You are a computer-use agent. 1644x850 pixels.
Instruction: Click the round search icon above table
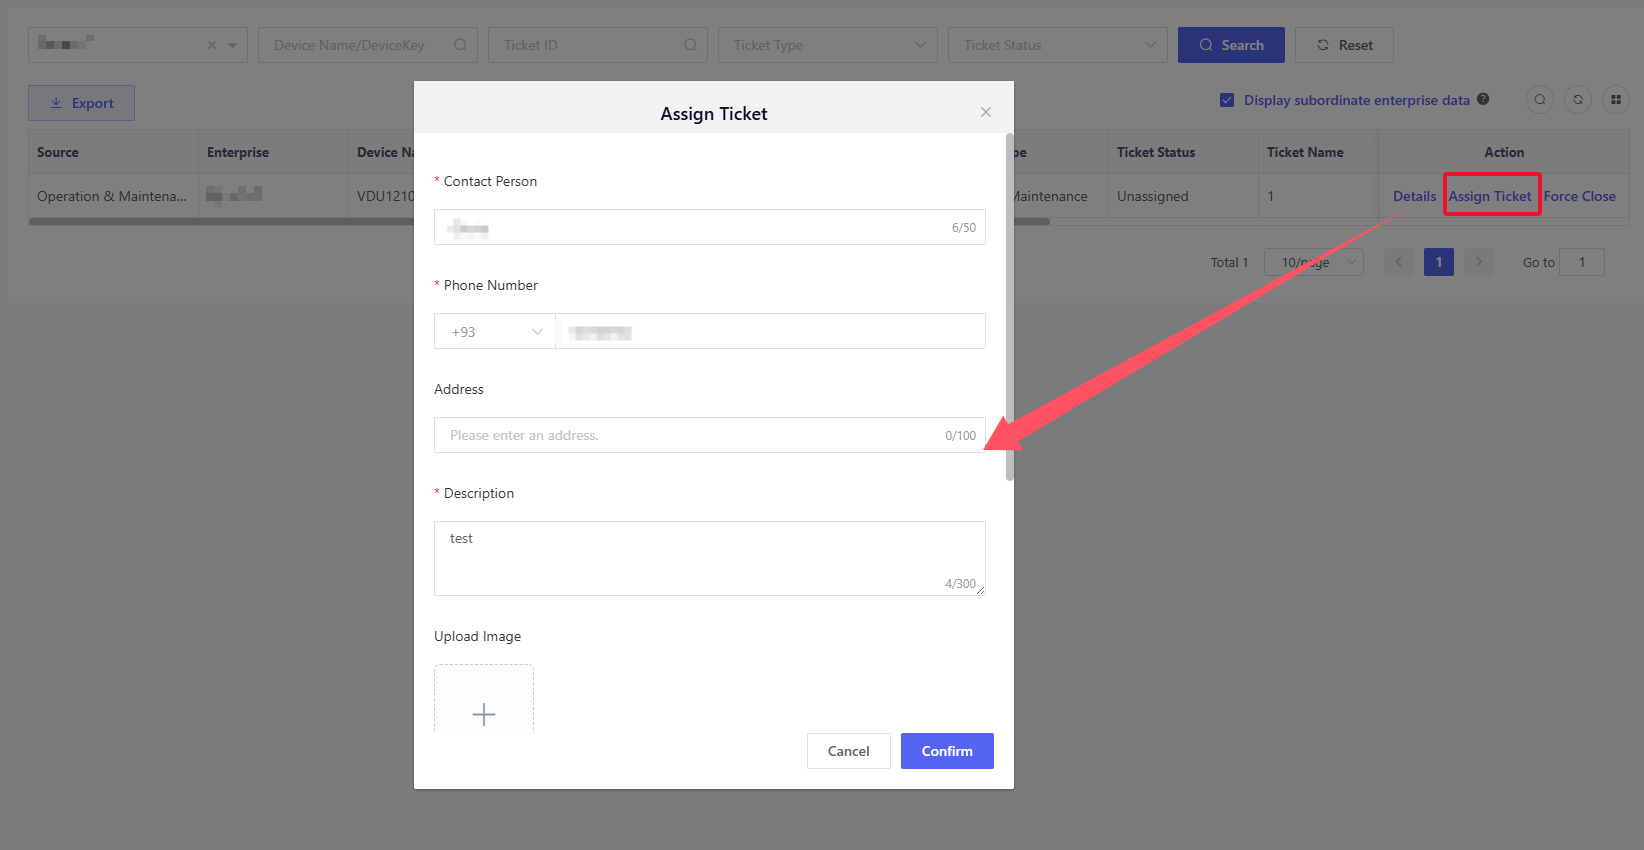click(1540, 99)
